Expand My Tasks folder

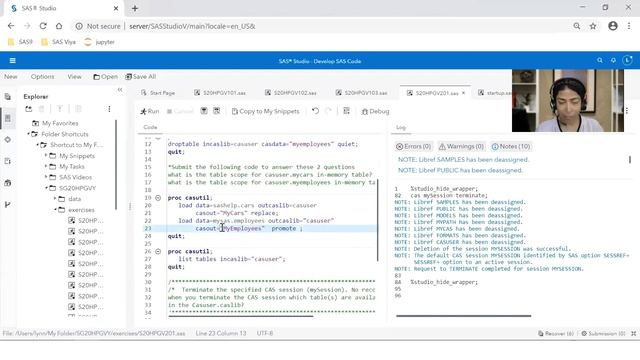coord(46,166)
